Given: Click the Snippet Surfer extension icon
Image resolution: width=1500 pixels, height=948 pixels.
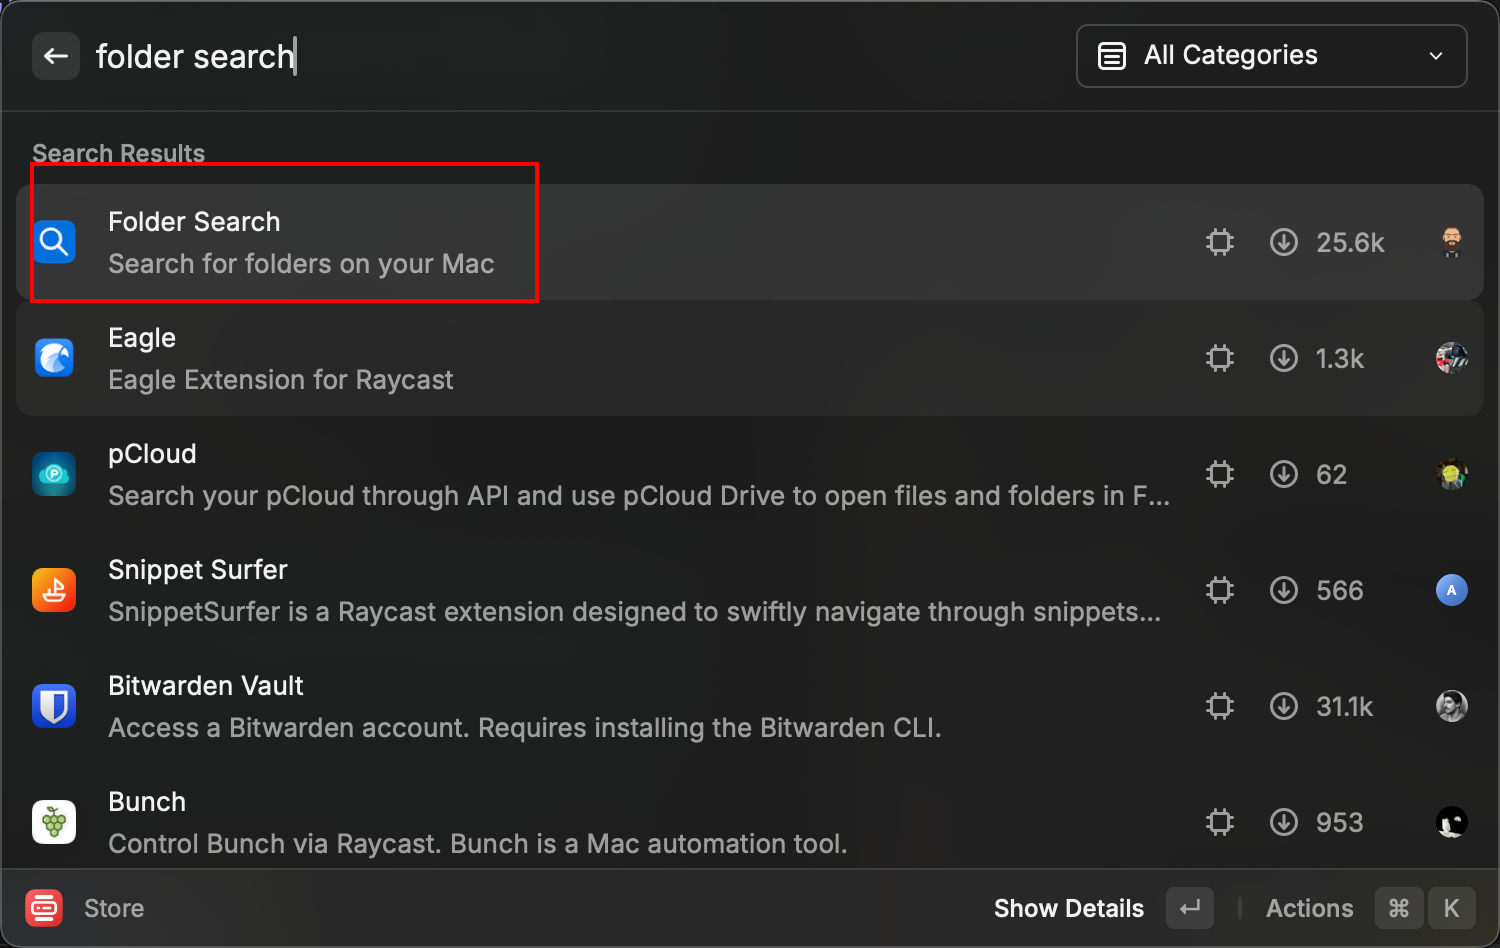Looking at the screenshot, I should click(54, 590).
